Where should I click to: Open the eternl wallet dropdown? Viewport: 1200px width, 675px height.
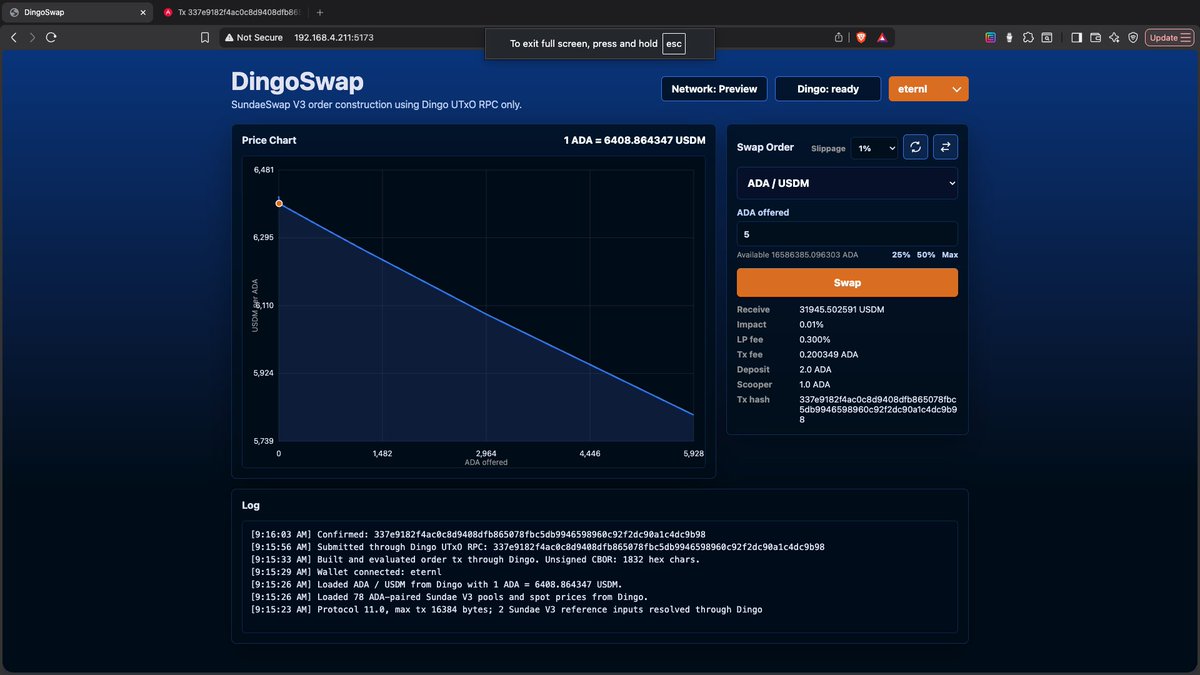tap(928, 89)
